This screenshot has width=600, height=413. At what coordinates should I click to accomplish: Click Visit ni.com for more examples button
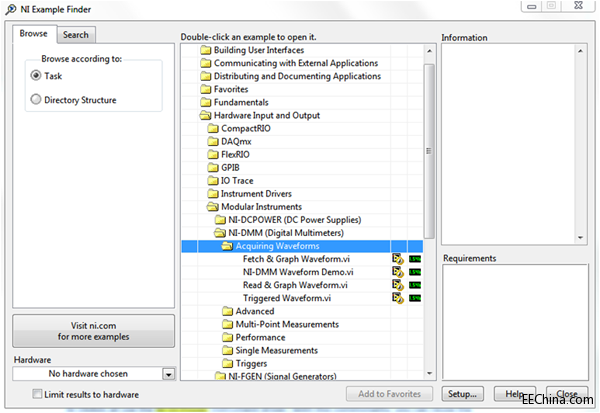pos(94,331)
